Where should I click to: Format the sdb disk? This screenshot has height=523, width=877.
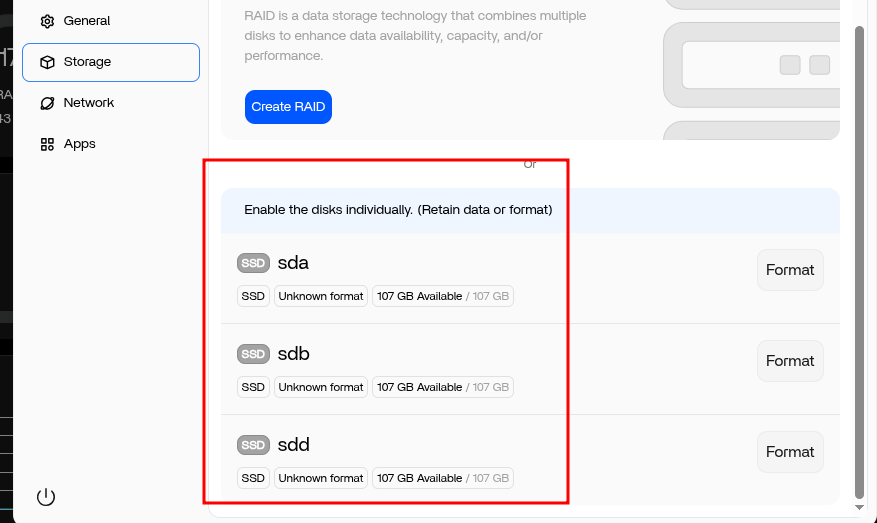click(x=790, y=361)
